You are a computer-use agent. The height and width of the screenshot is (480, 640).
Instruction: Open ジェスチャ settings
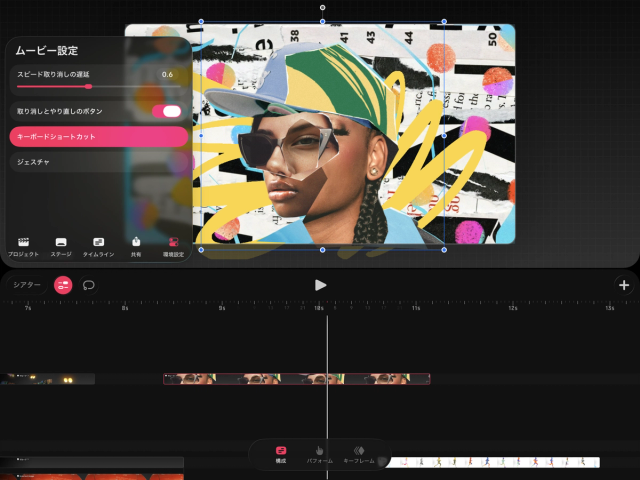pyautogui.click(x=98, y=162)
